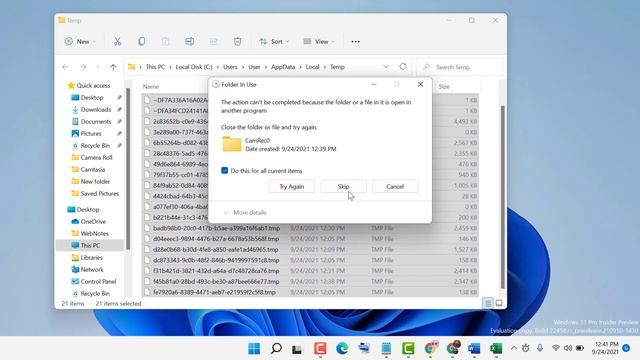Viewport: 640px width, 360px height.
Task: Open the green Camtasia taskbar icon
Action: 408,348
